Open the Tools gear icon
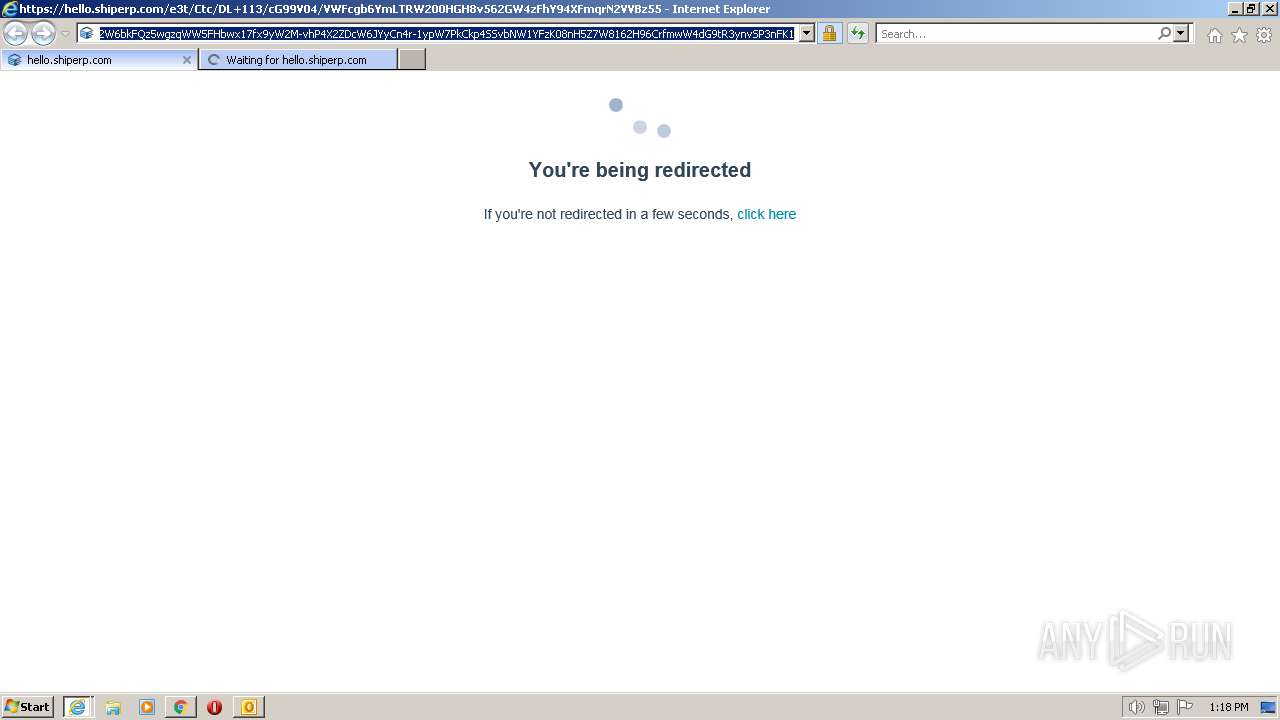Screen dimensions: 1280x720 point(1264,35)
